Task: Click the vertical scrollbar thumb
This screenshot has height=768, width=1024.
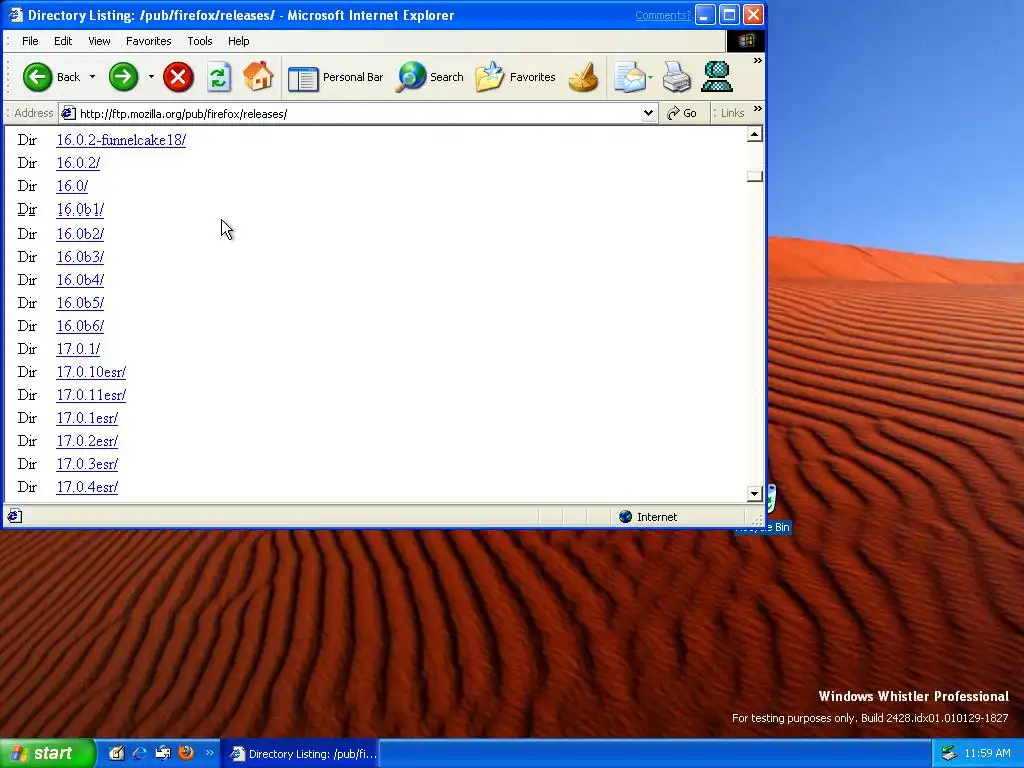Action: click(x=754, y=176)
